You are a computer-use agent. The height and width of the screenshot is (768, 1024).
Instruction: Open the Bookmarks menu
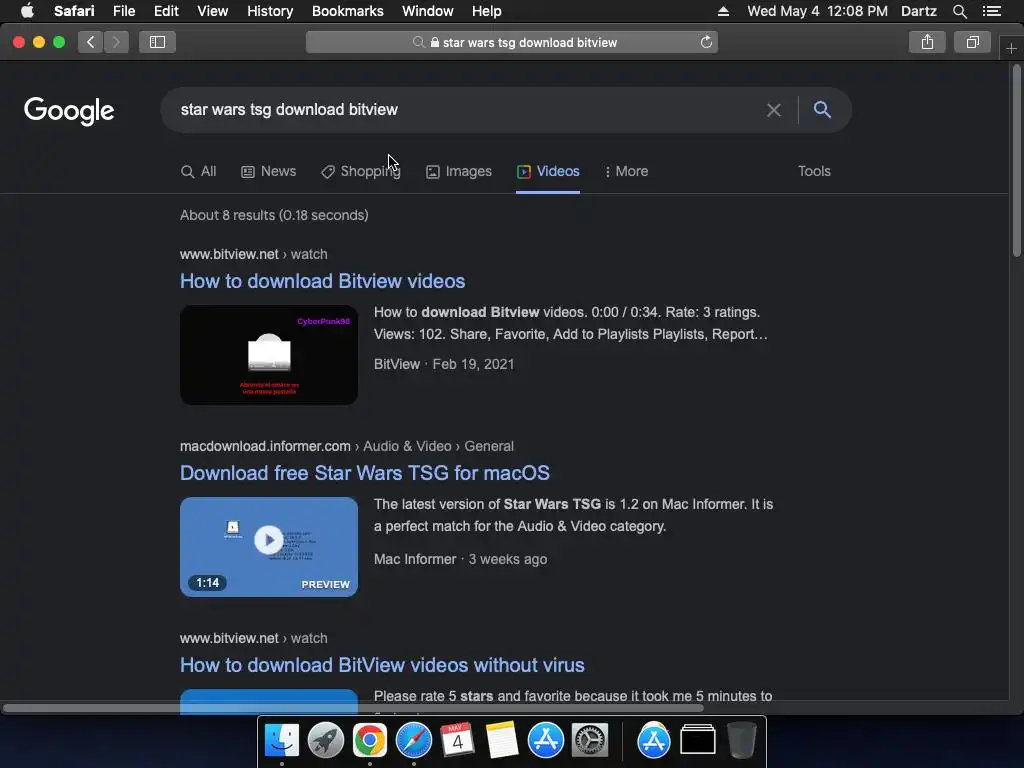click(347, 11)
